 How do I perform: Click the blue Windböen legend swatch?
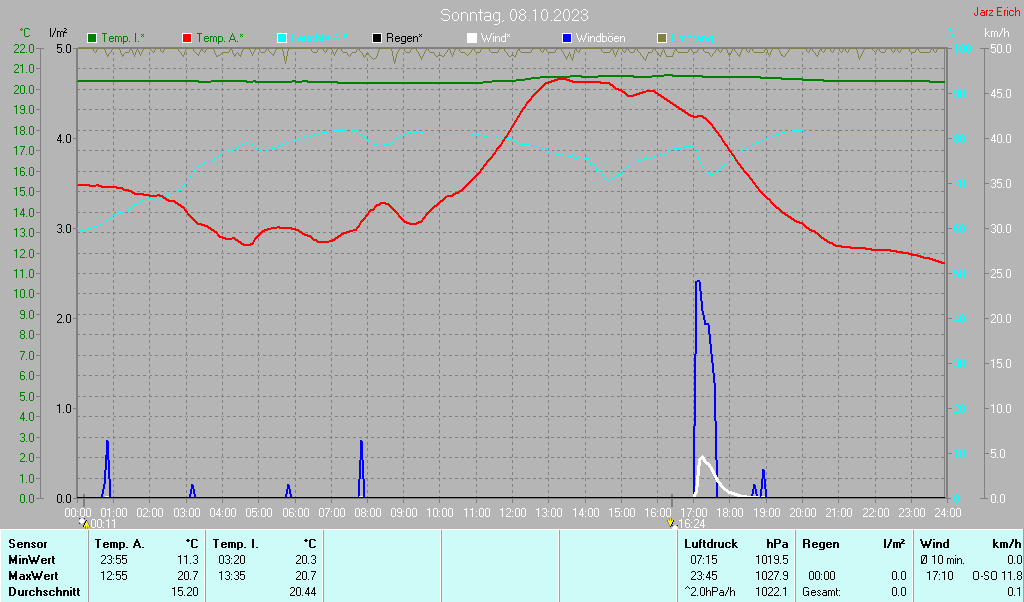pyautogui.click(x=567, y=39)
